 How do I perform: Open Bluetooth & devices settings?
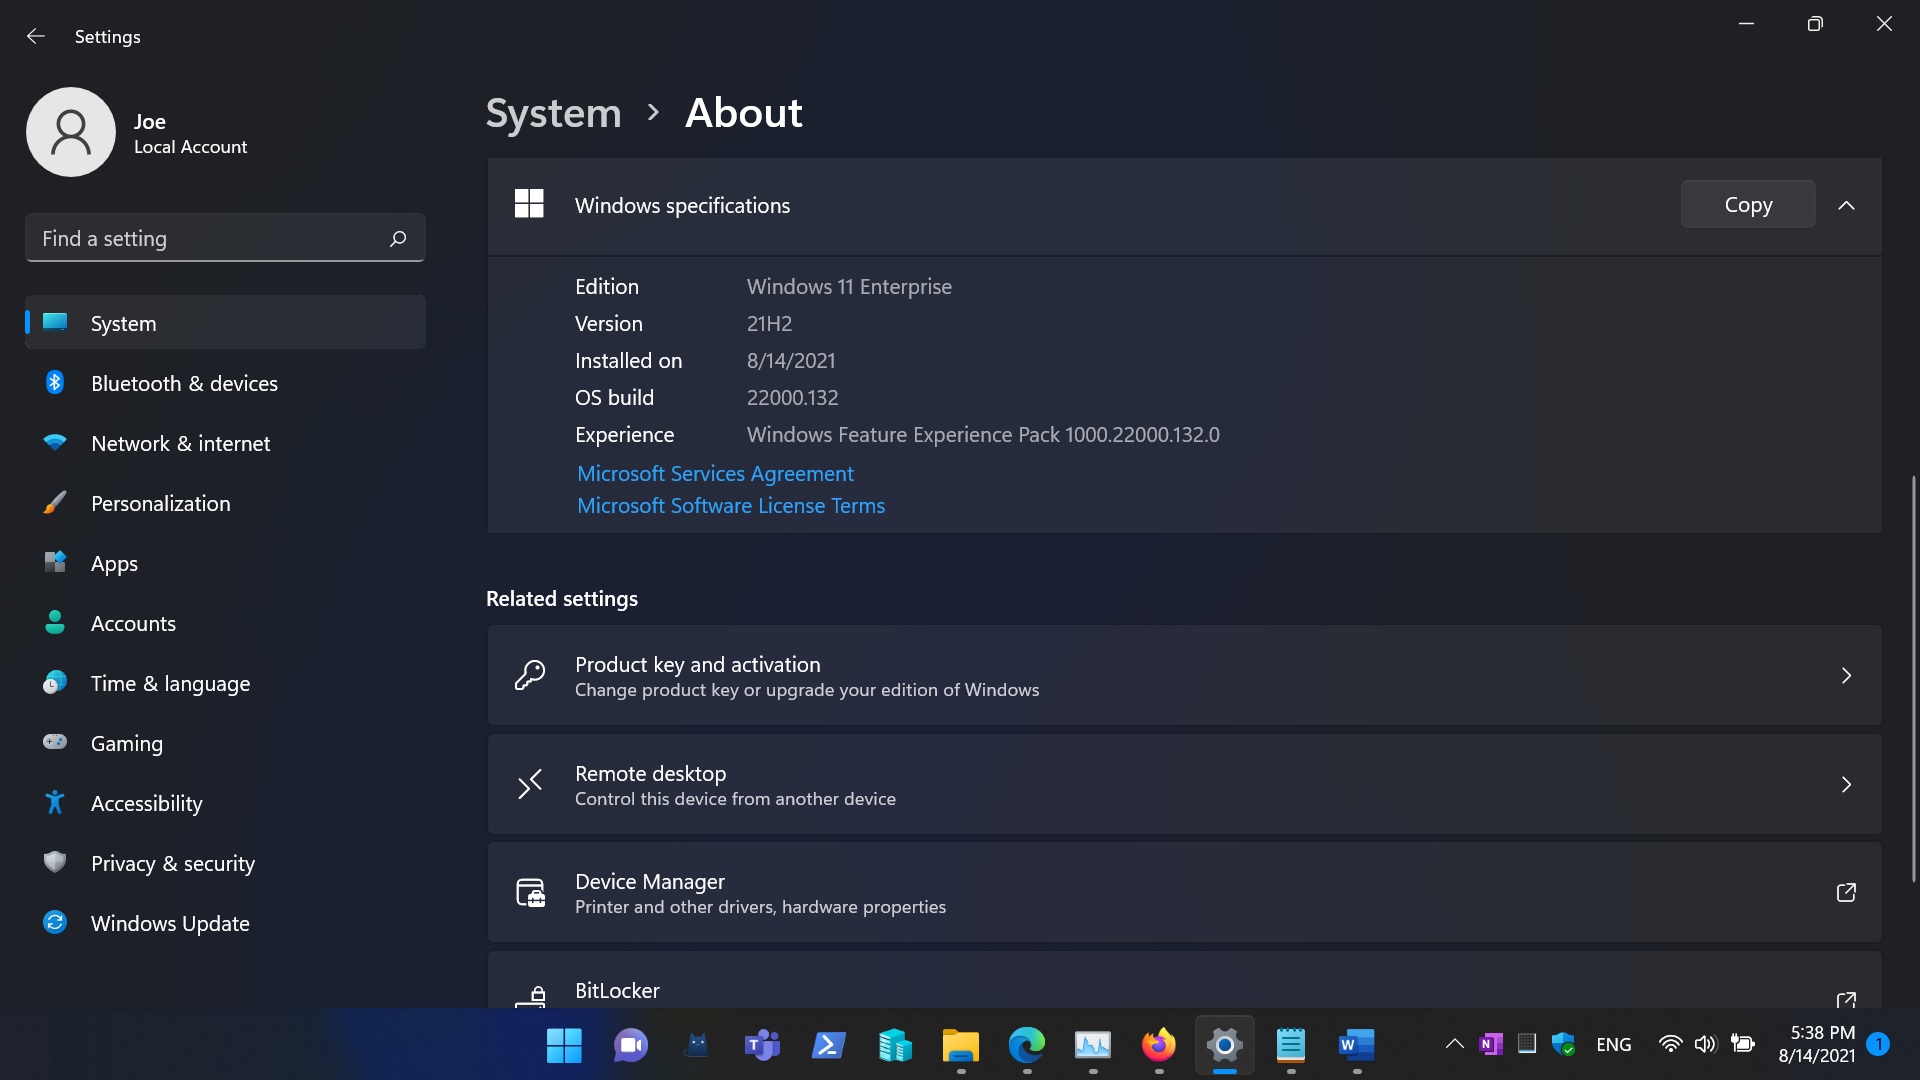(184, 383)
